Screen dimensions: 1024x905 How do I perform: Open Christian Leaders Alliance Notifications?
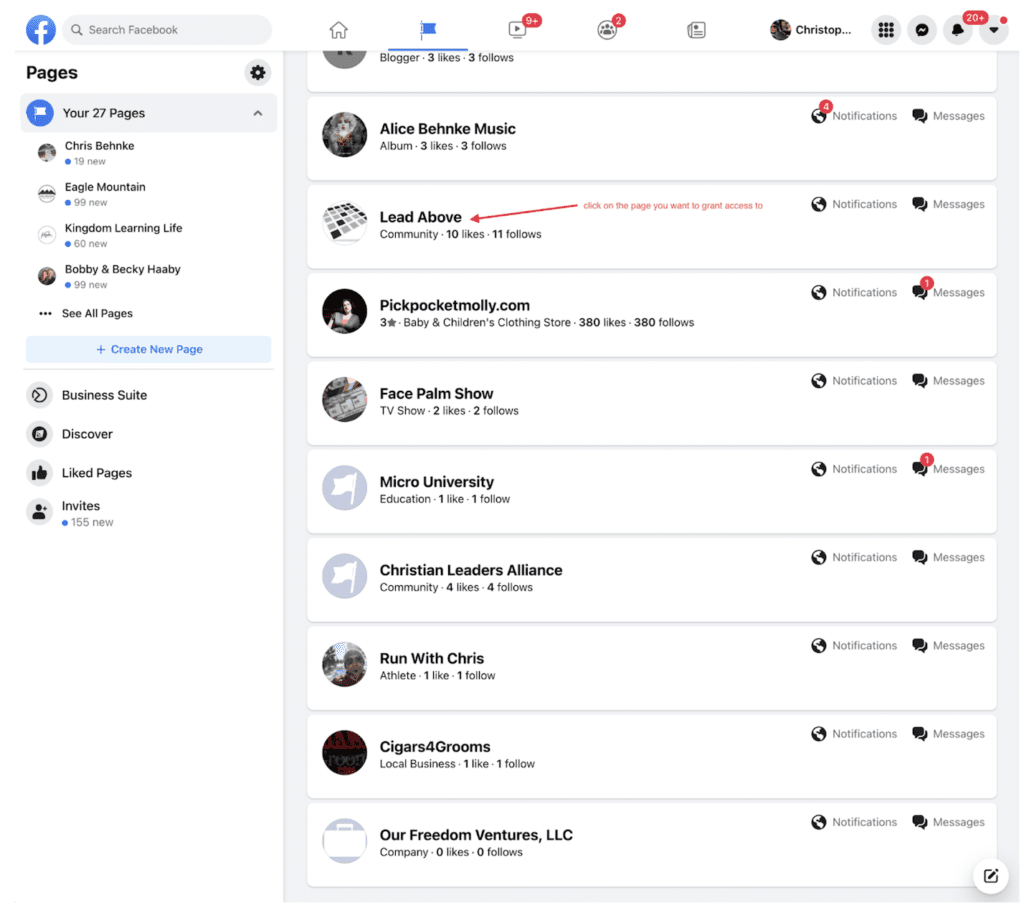(854, 556)
